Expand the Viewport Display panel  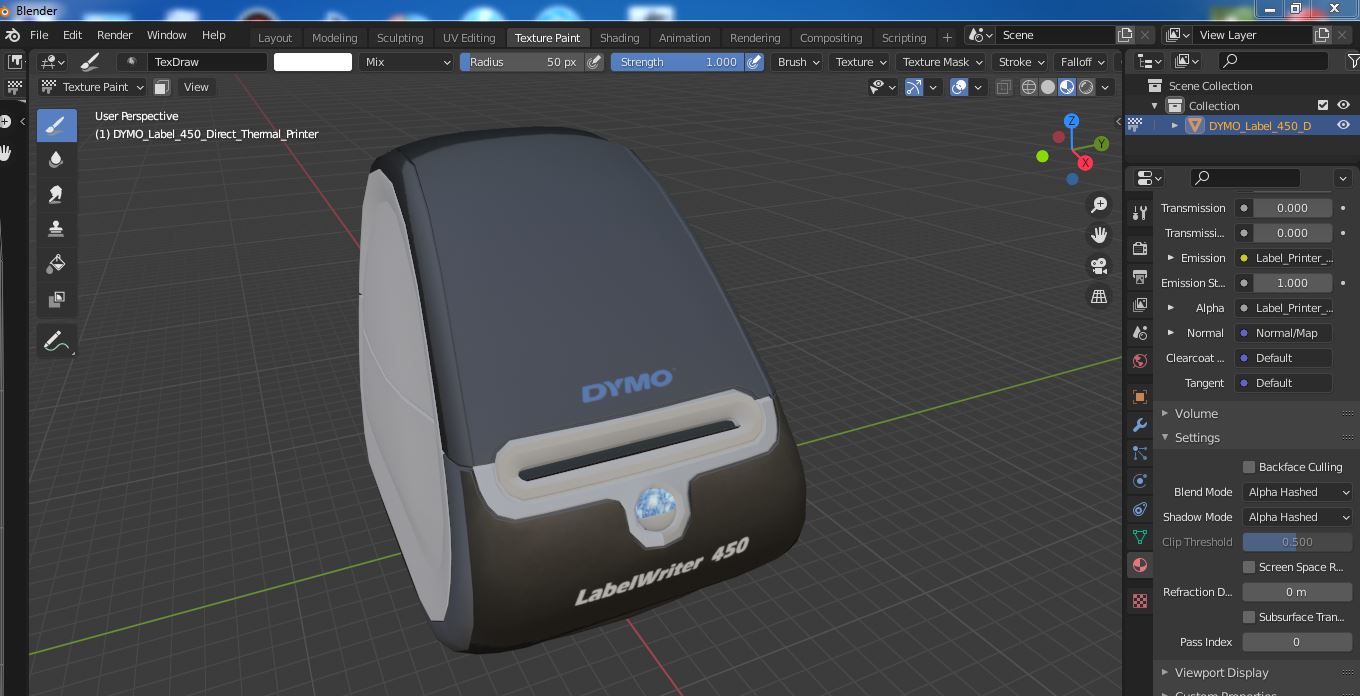coord(1220,672)
